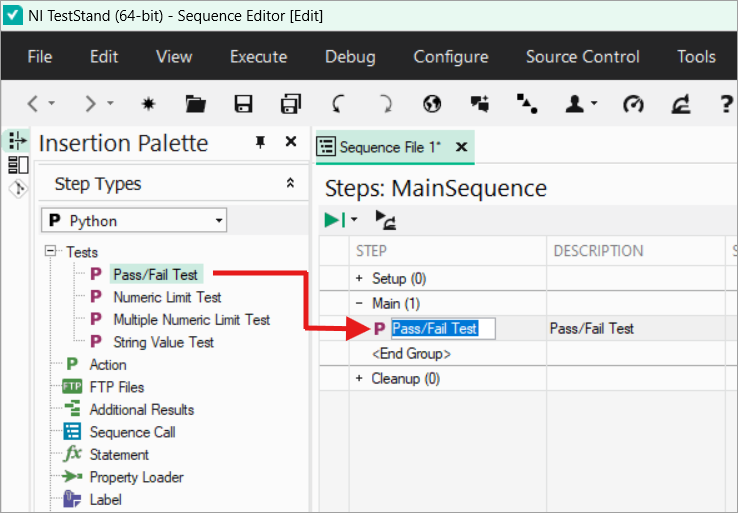Open the View menu

tap(174, 57)
